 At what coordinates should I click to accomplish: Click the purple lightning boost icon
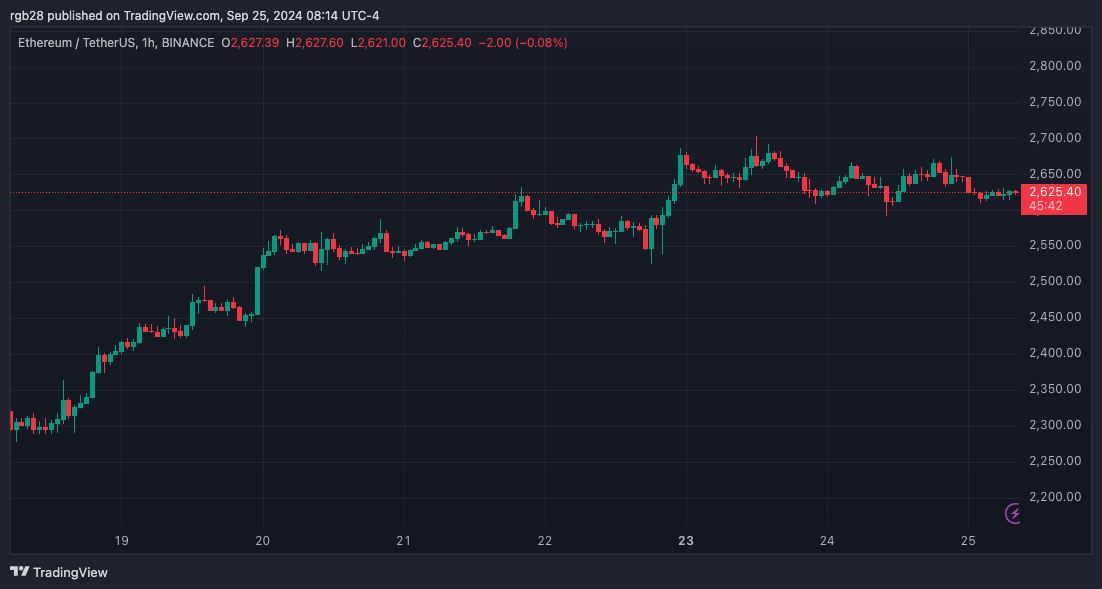click(1012, 513)
